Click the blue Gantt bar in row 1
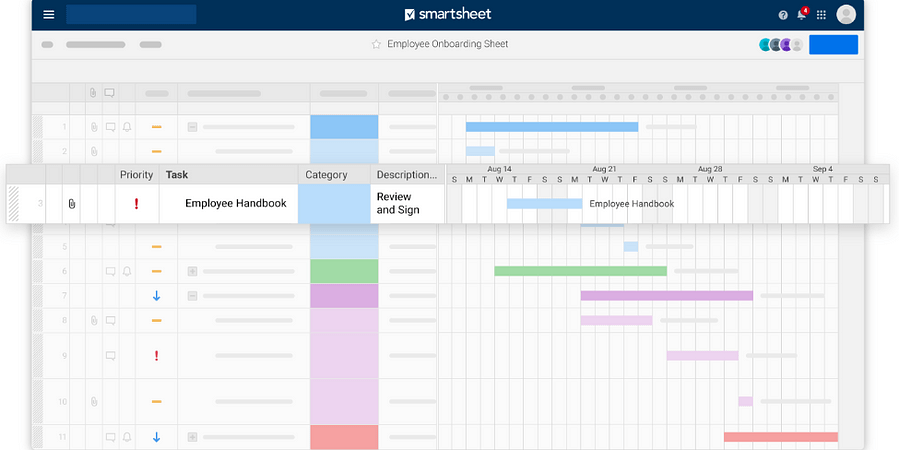The height and width of the screenshot is (450, 899). [x=552, y=127]
